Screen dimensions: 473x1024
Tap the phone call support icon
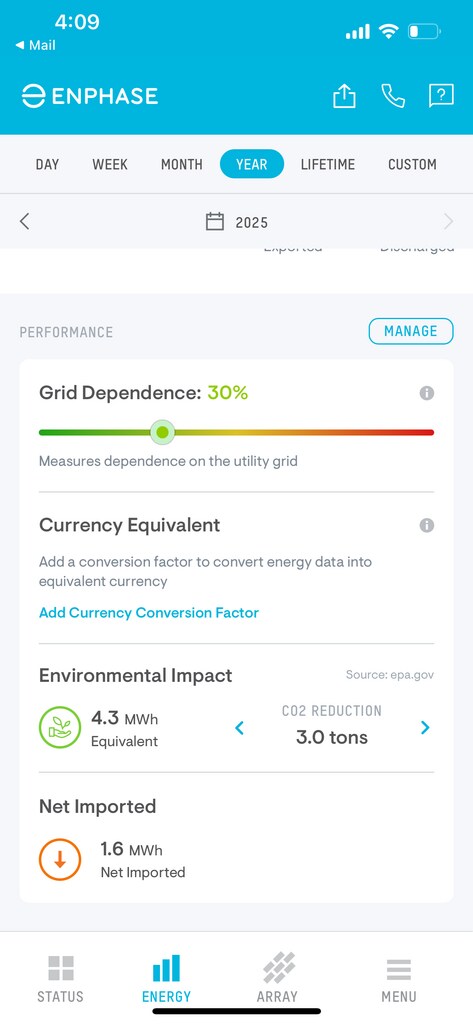(393, 96)
